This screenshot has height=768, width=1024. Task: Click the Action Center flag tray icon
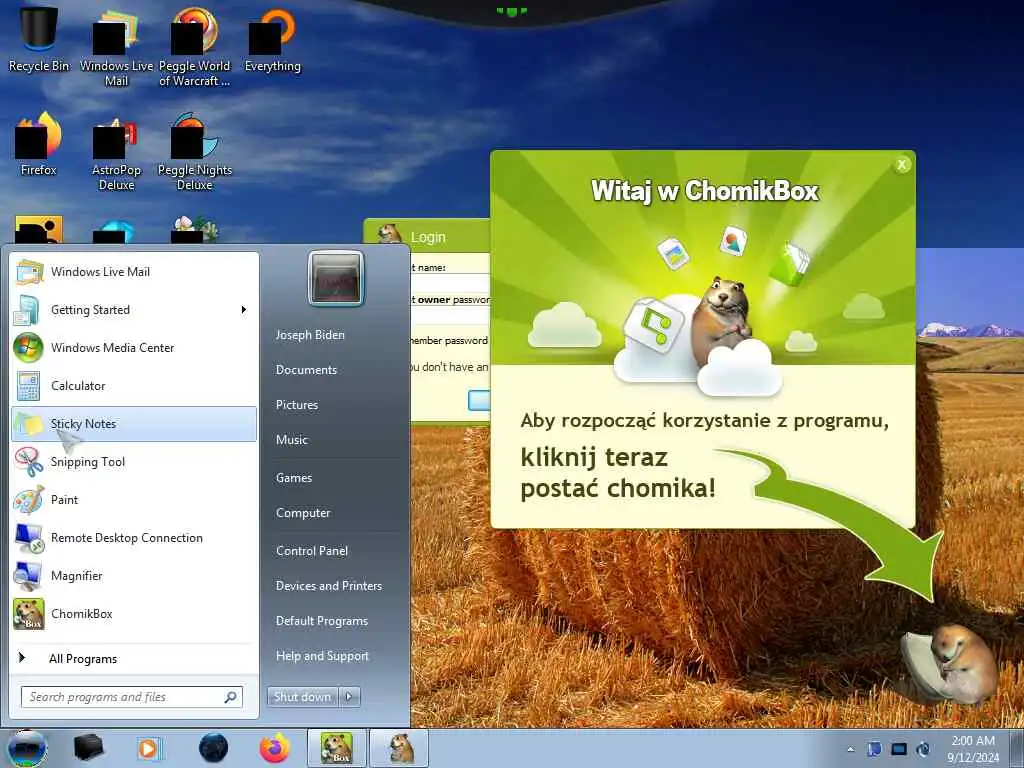pos(874,749)
